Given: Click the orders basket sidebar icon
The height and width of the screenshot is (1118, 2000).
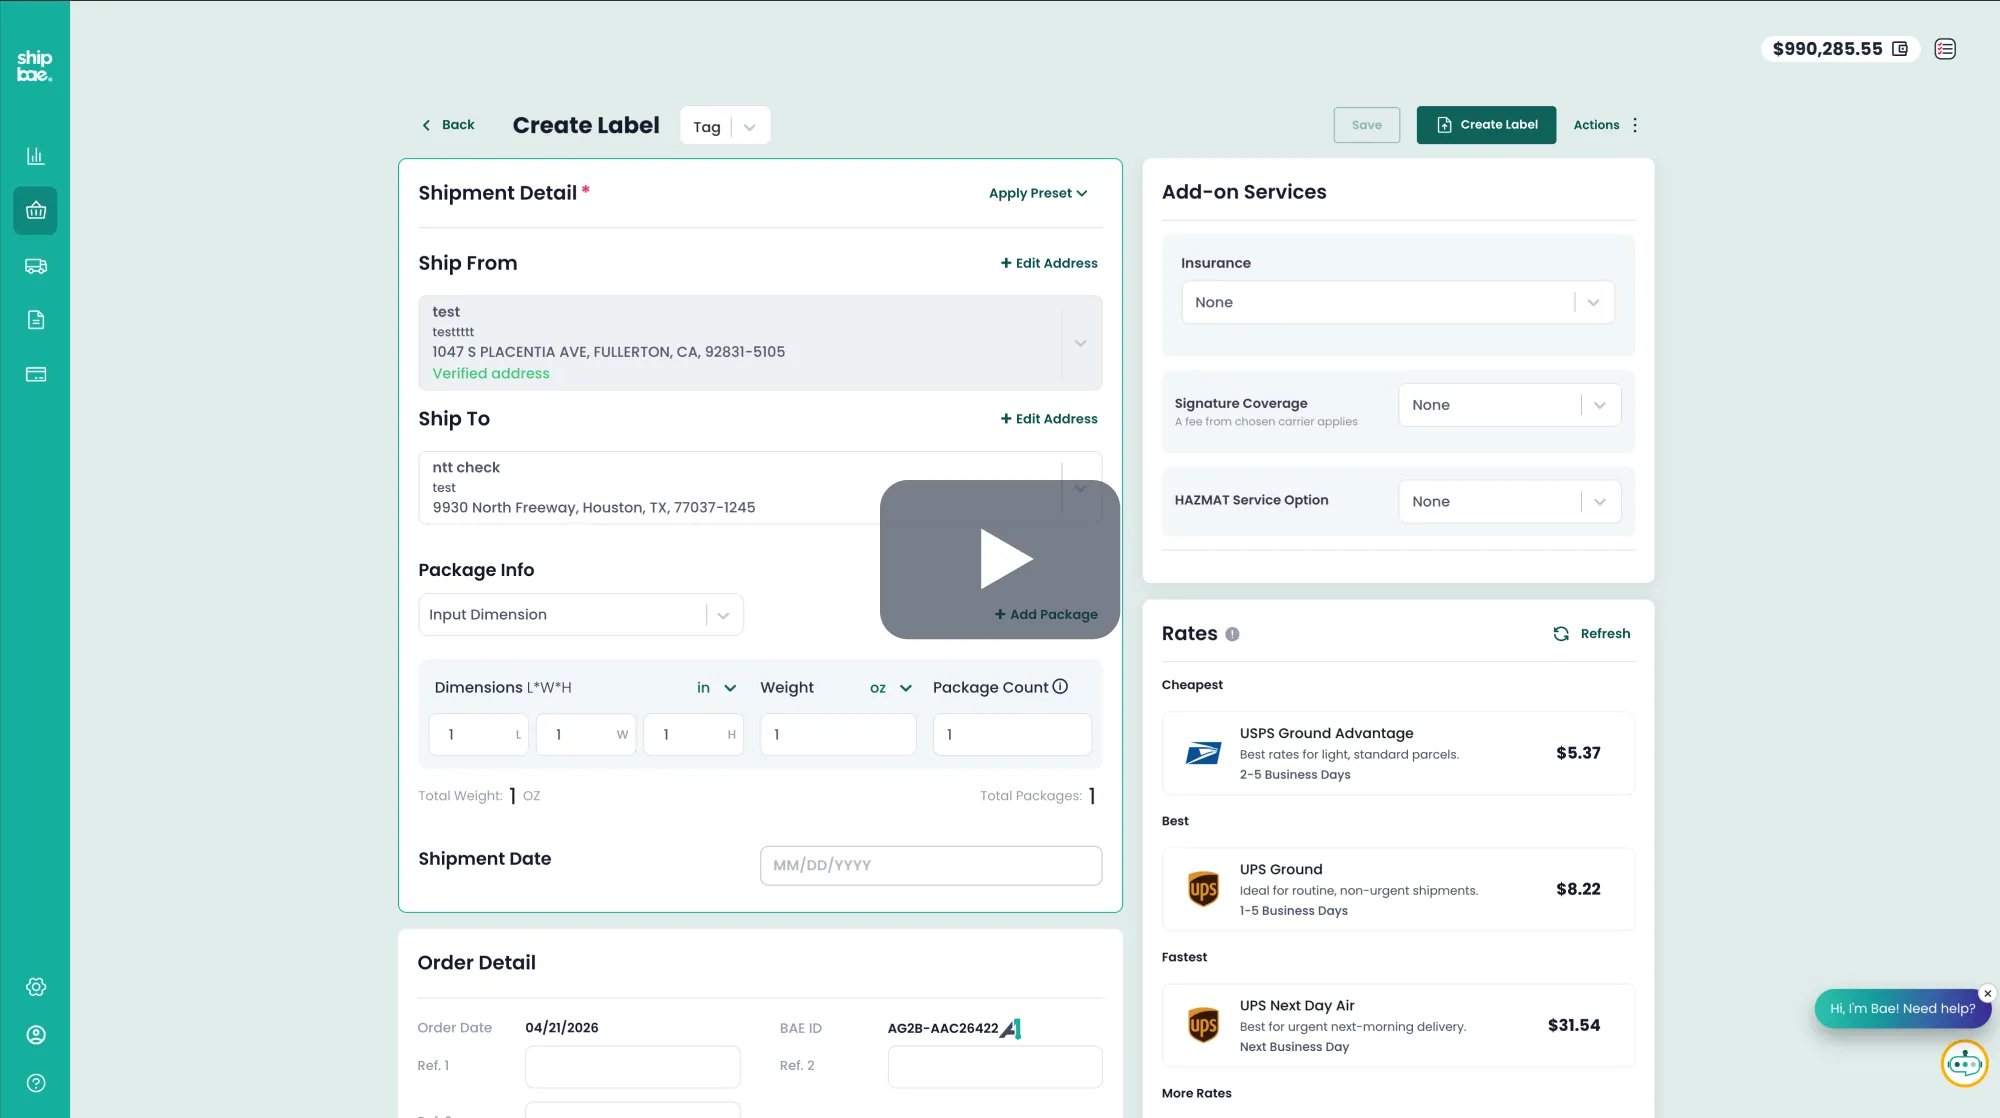Looking at the screenshot, I should point(35,211).
